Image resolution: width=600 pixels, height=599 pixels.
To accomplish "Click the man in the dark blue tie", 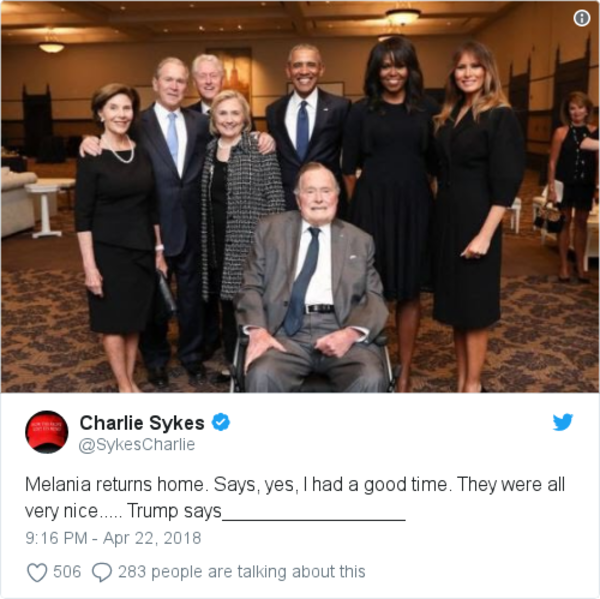I will pyautogui.click(x=306, y=126).
